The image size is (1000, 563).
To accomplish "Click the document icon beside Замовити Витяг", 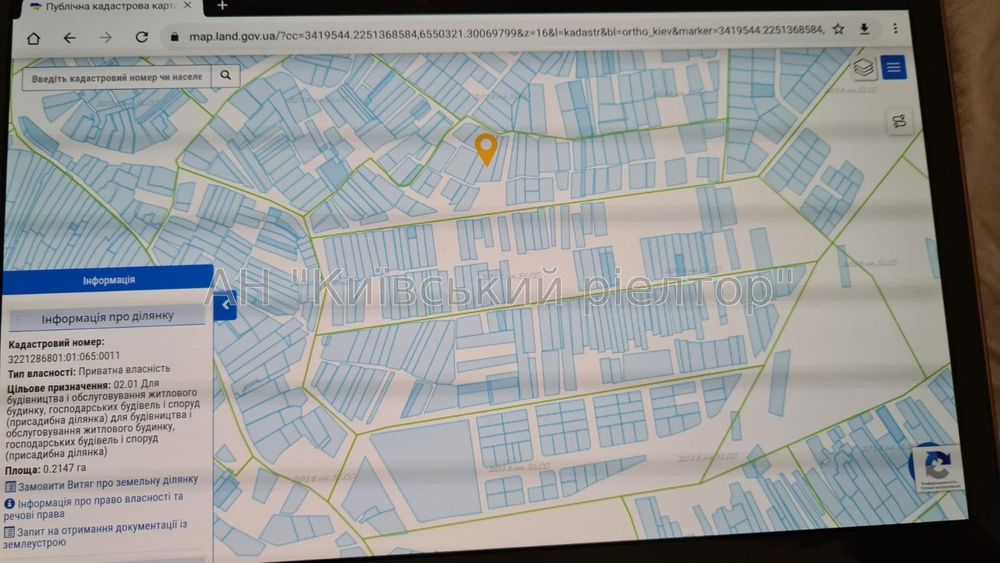I will pyautogui.click(x=10, y=487).
